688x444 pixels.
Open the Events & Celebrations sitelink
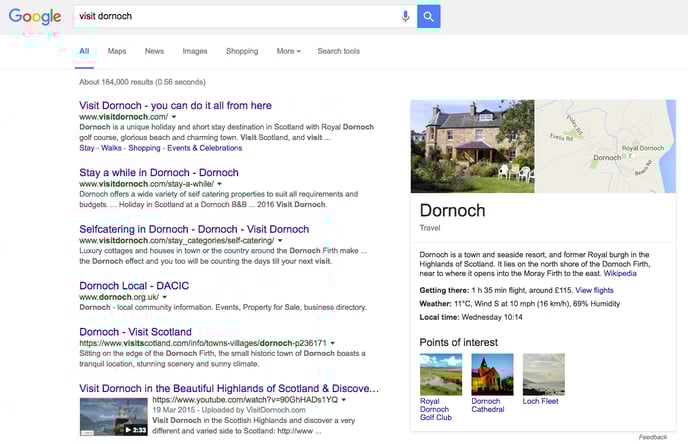click(x=204, y=148)
